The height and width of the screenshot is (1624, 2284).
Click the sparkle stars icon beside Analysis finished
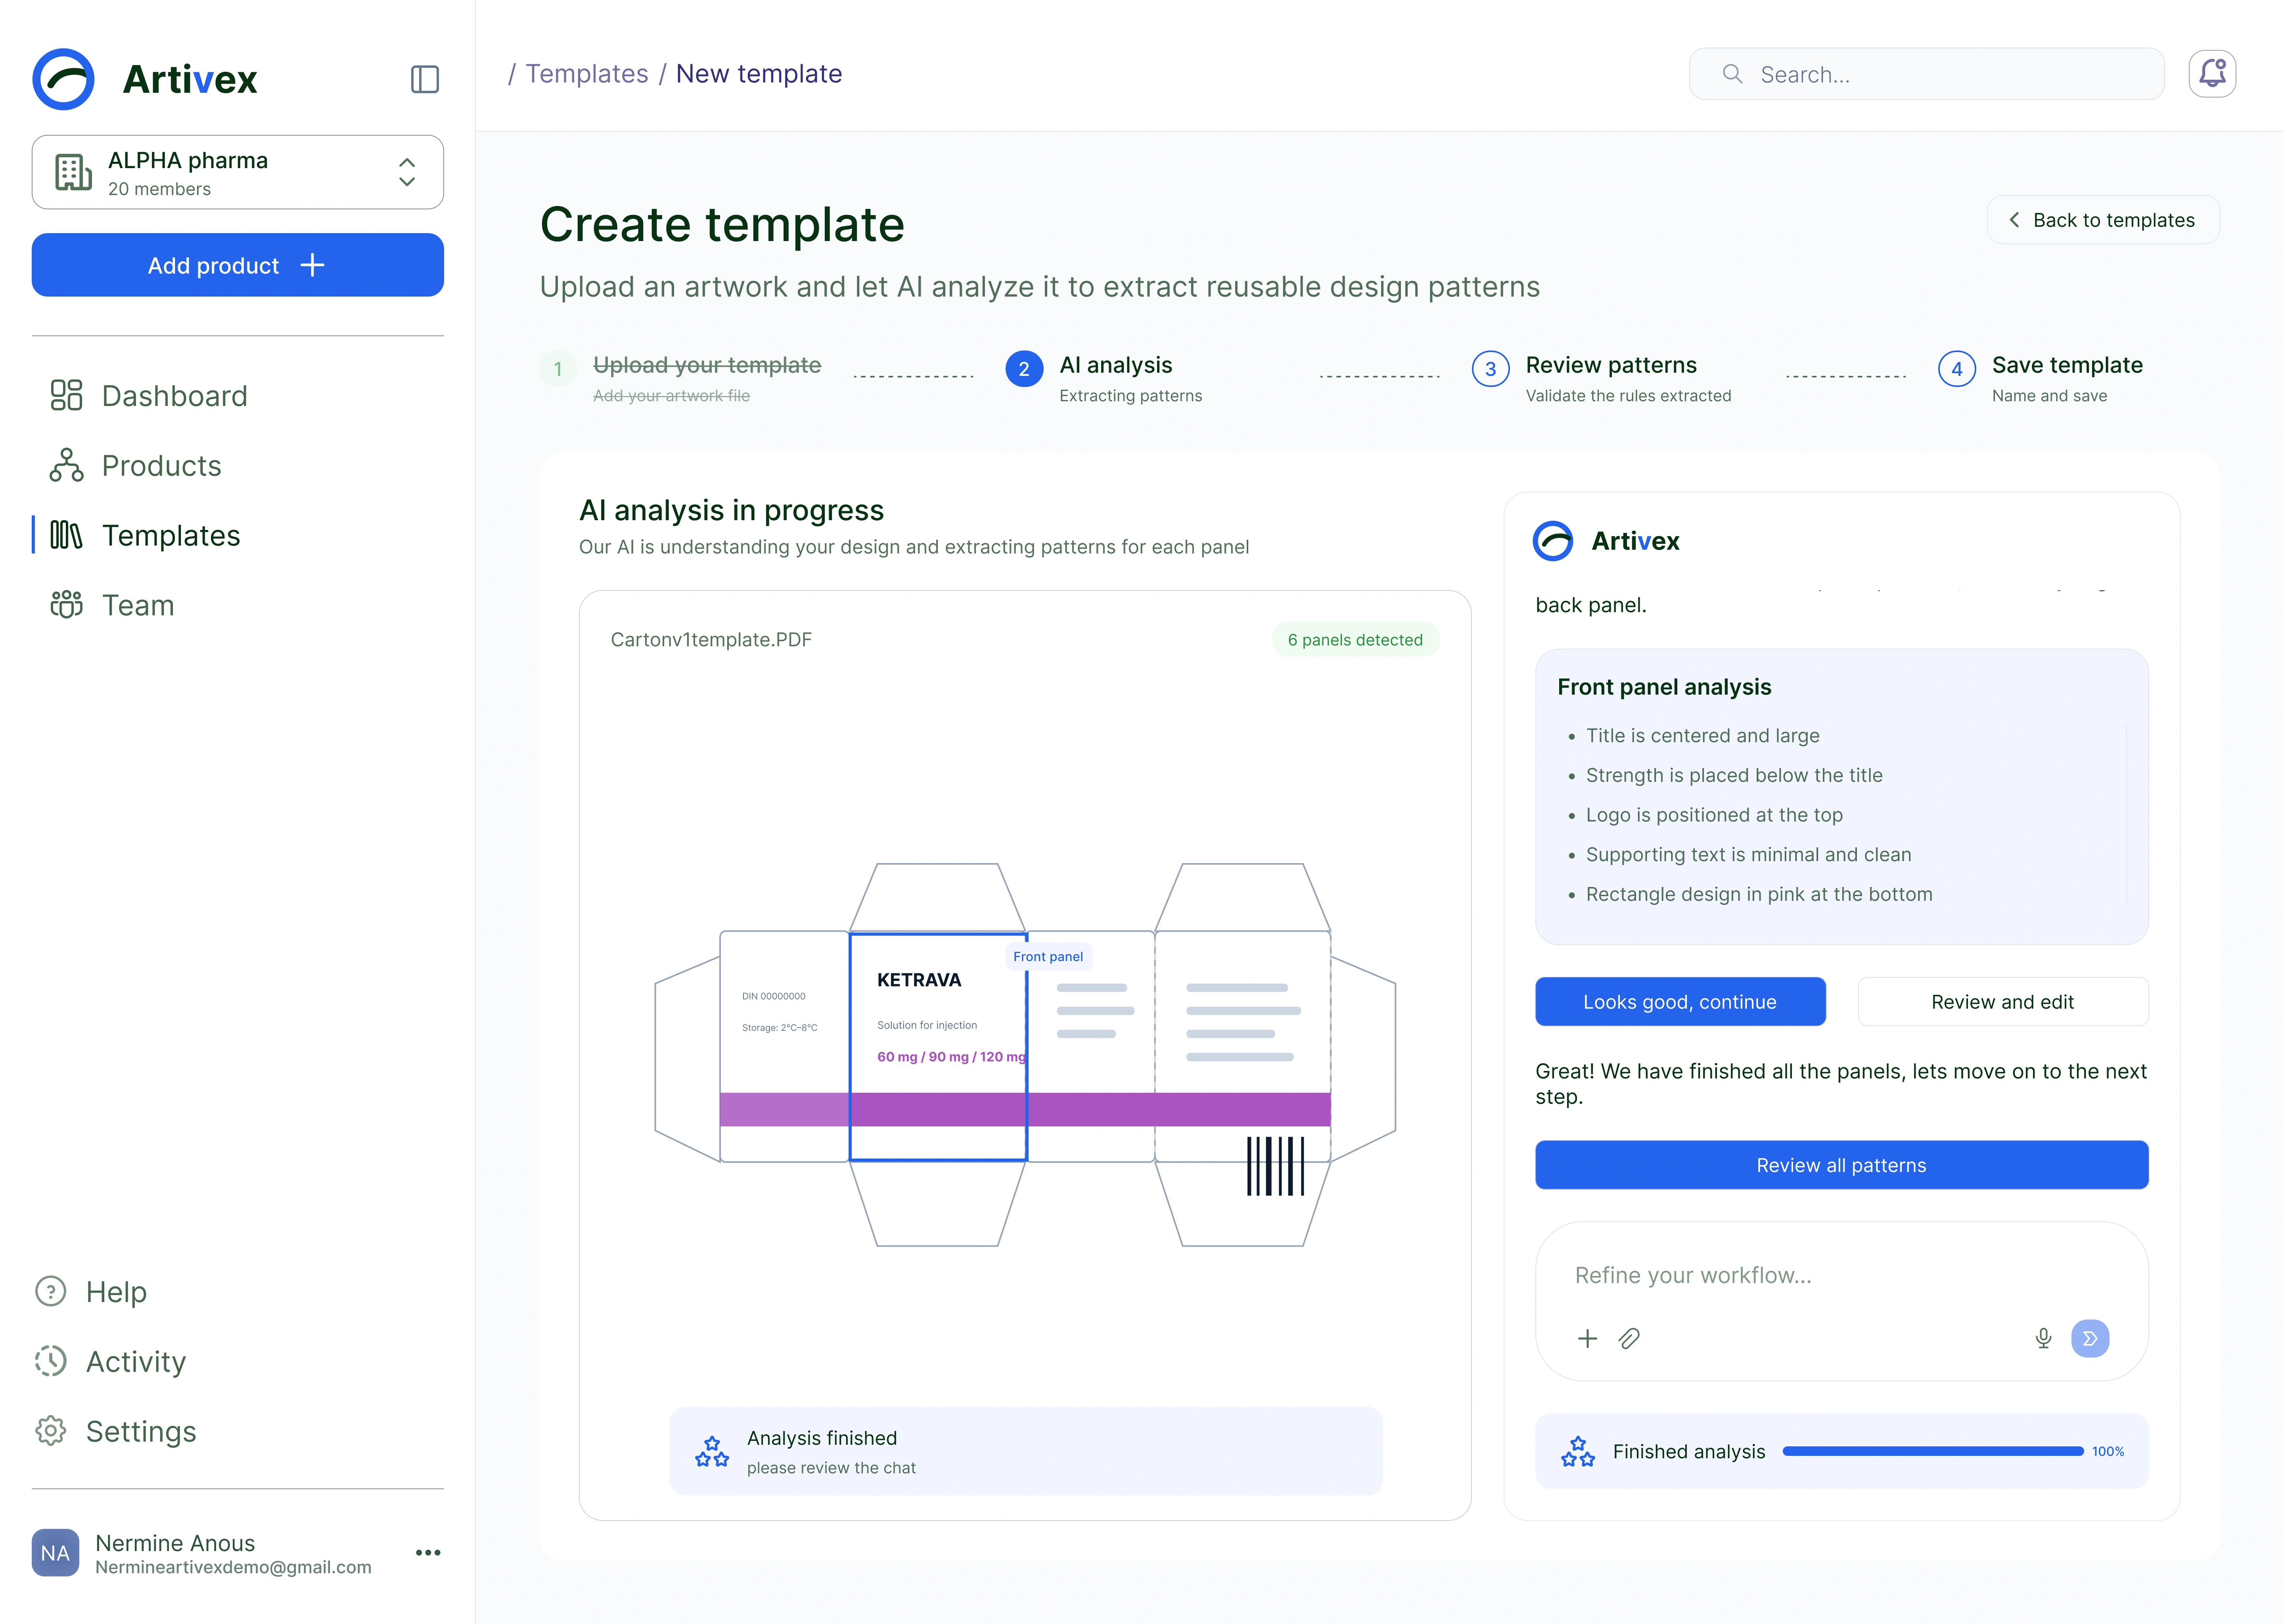pyautogui.click(x=712, y=1452)
